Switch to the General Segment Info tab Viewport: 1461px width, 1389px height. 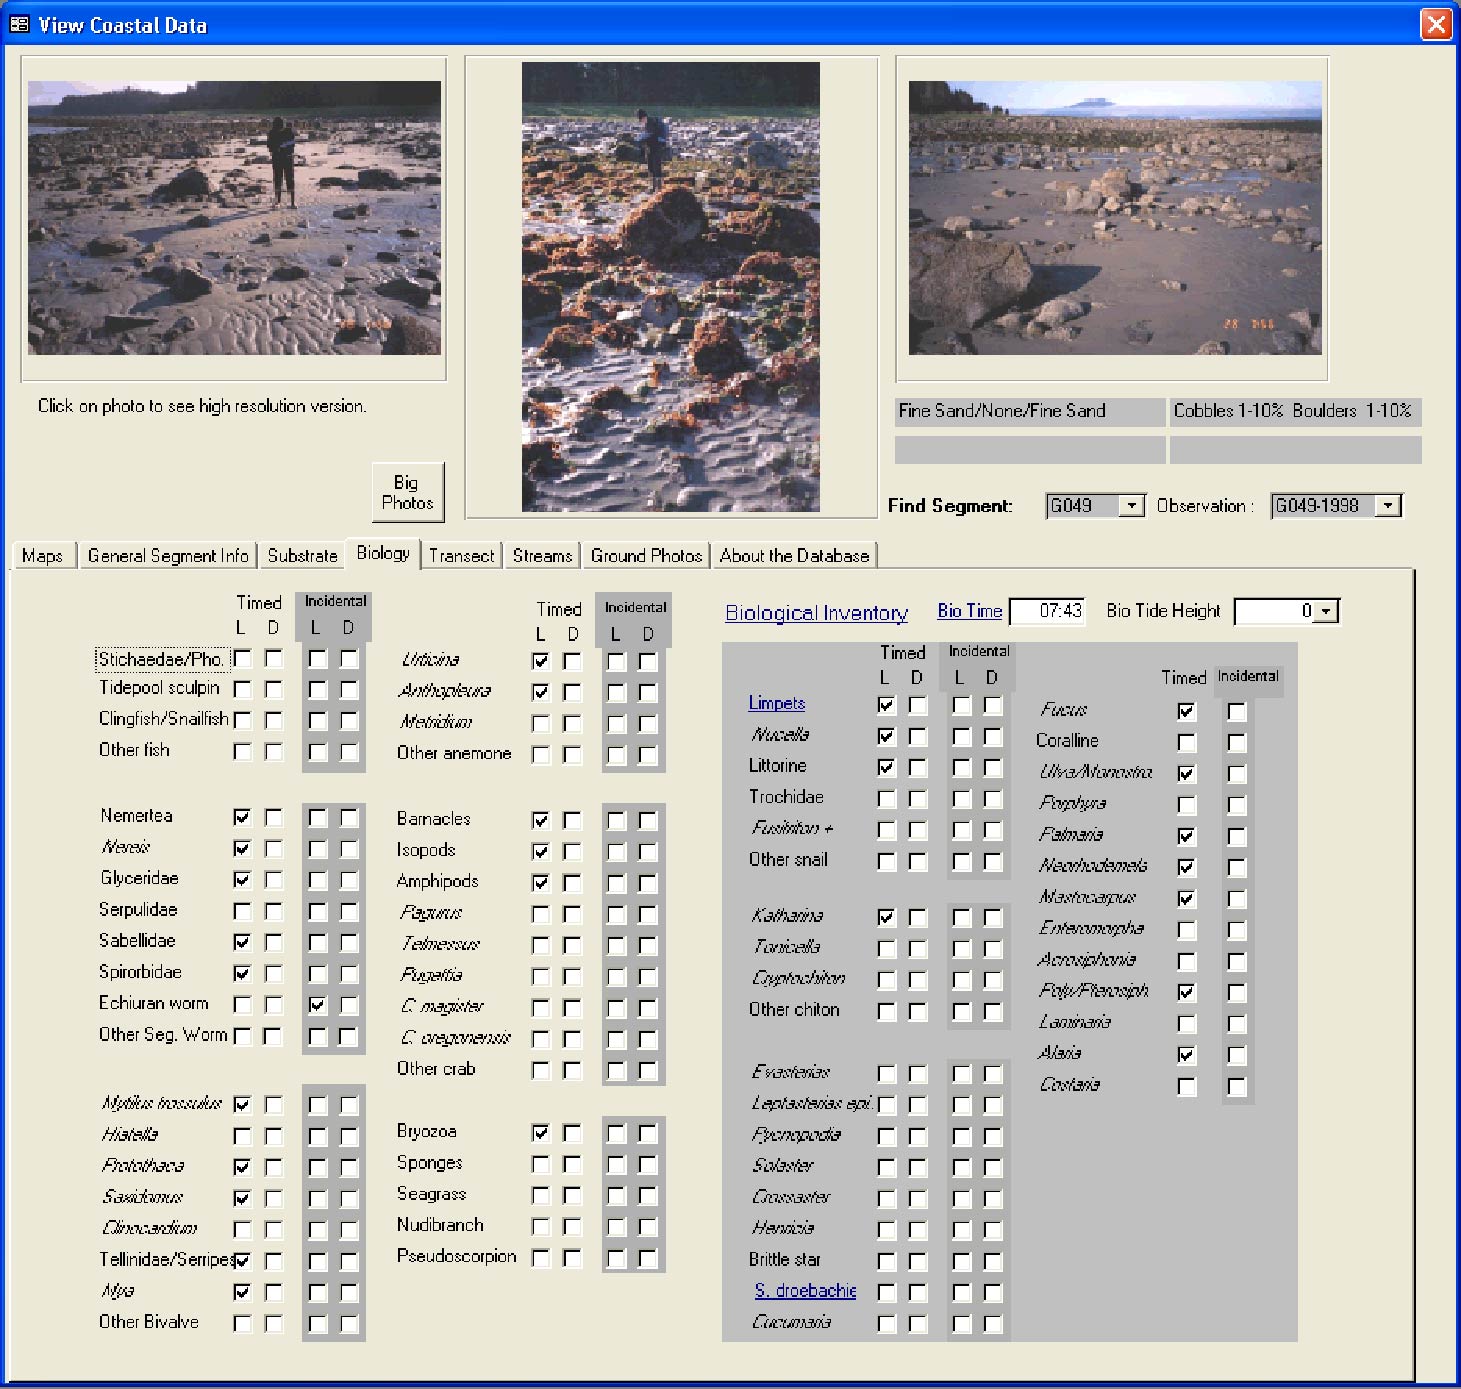168,556
